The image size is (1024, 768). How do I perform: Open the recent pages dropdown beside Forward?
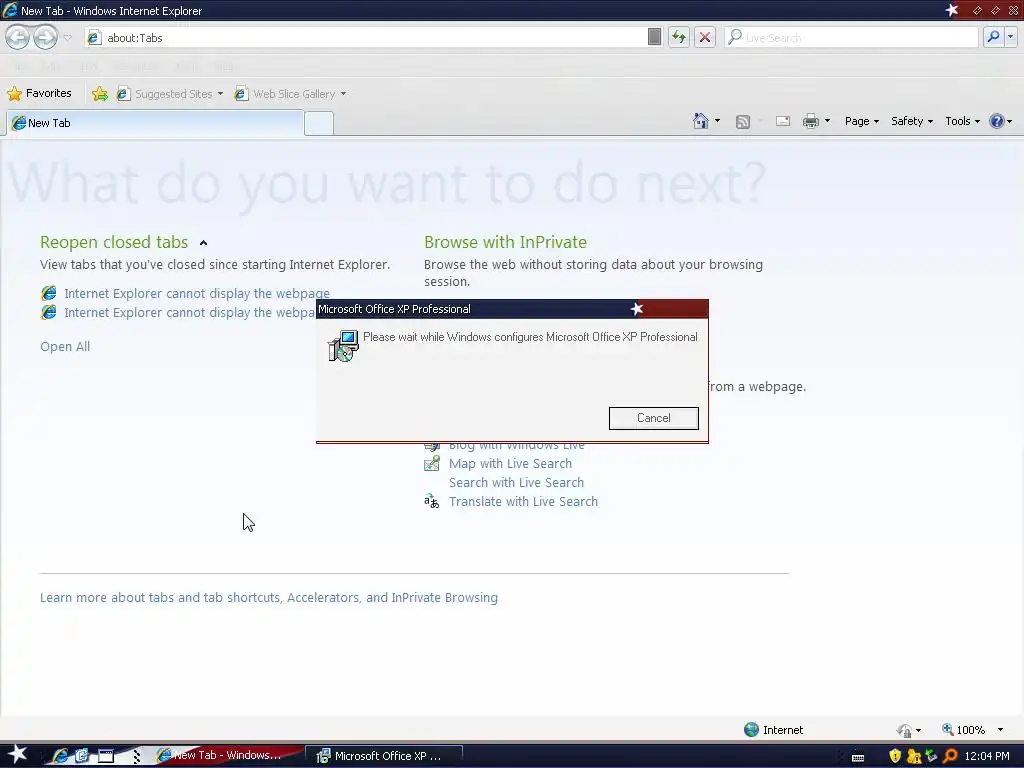[68, 37]
